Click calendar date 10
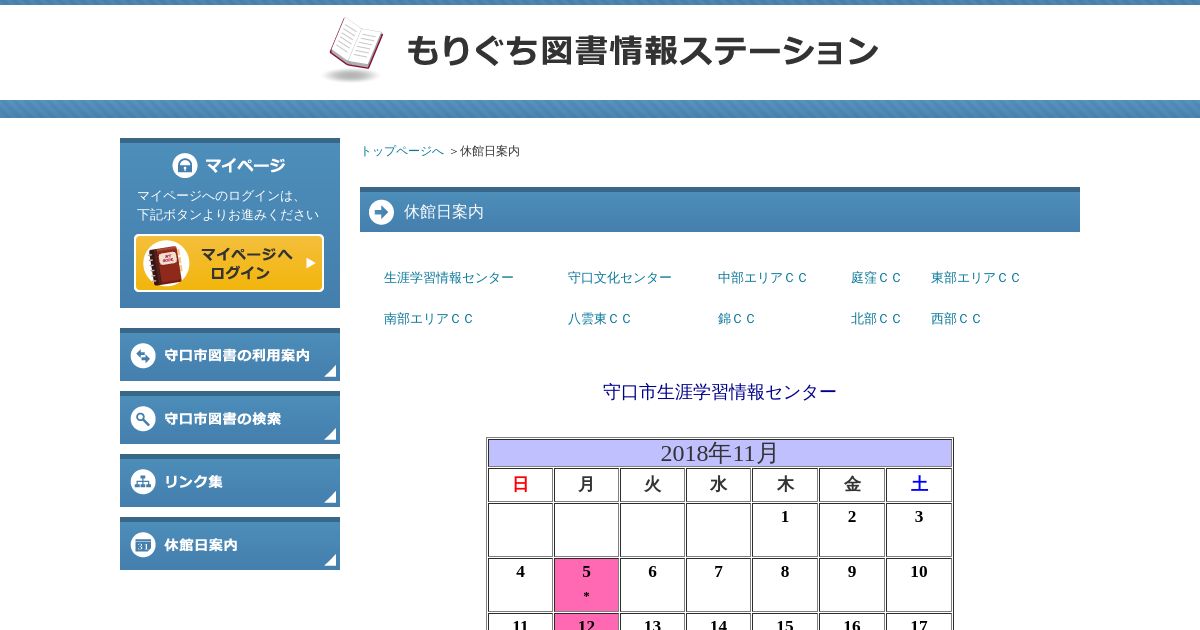Screen dimensions: 1200x630 (919, 585)
